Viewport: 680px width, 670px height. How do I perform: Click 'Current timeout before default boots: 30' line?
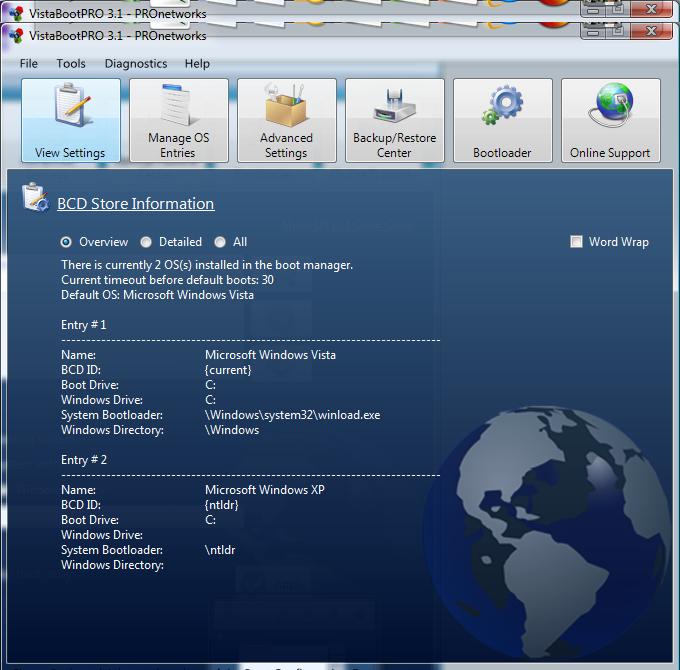(x=167, y=280)
